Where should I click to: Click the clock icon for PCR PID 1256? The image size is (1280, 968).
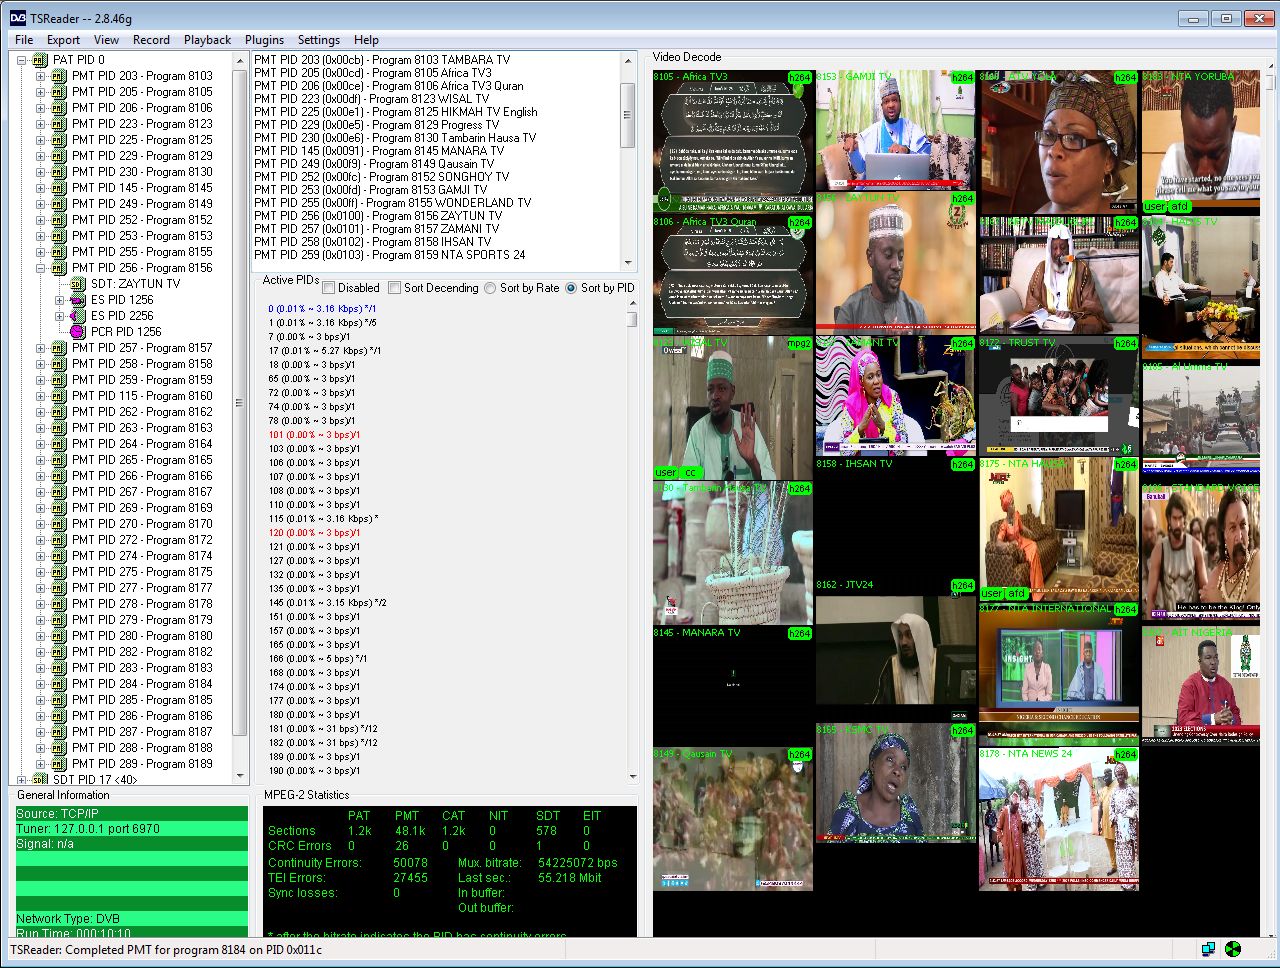(78, 332)
